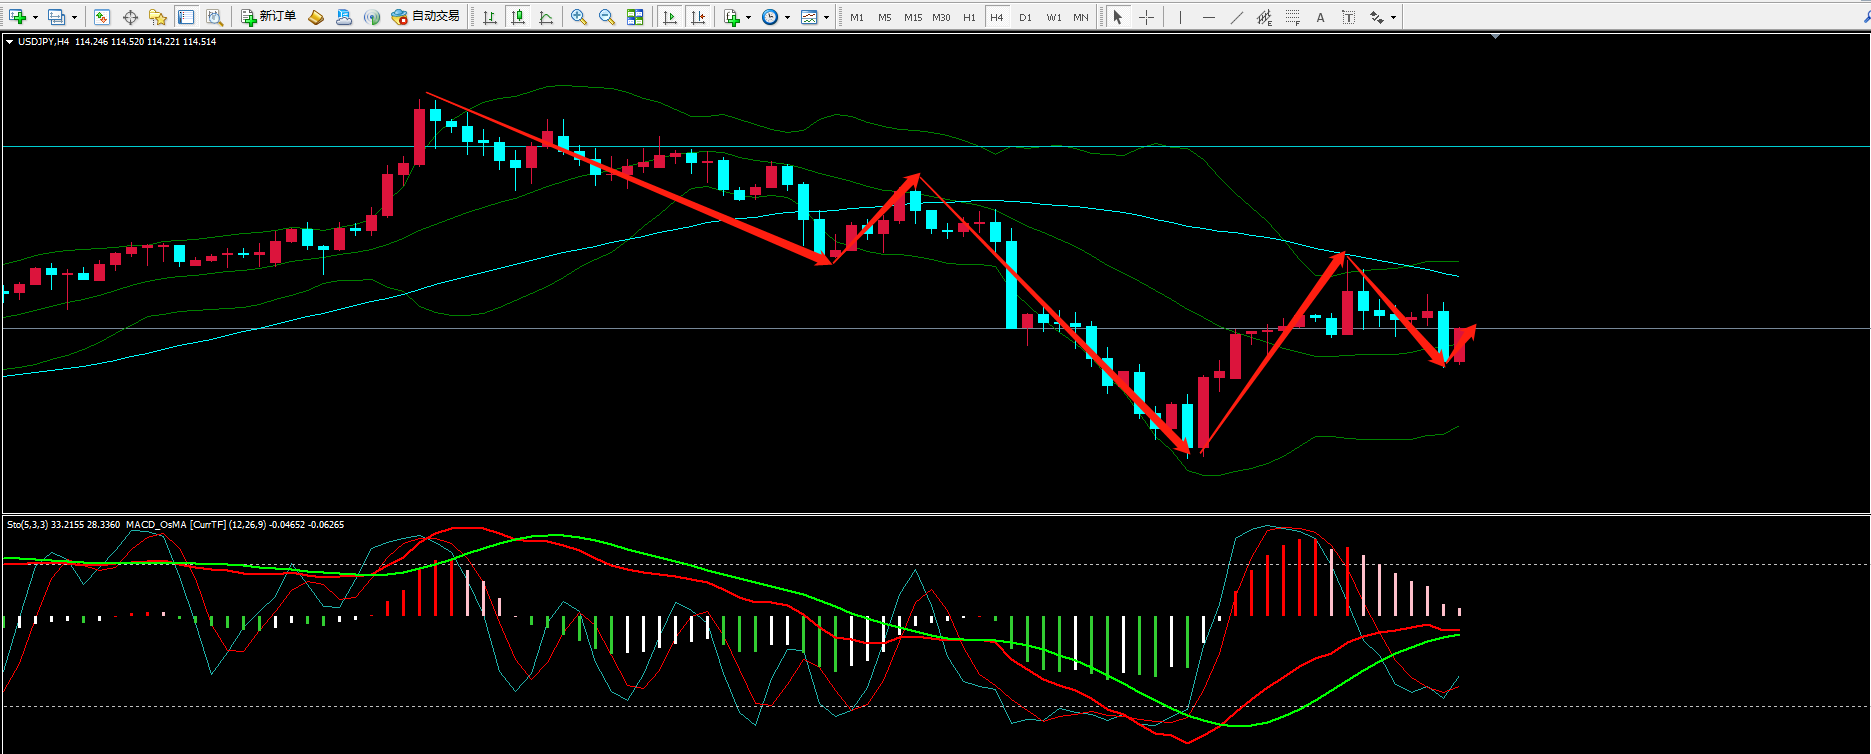Click the Insert Text Label tool
The height and width of the screenshot is (754, 1871).
coord(1348,17)
